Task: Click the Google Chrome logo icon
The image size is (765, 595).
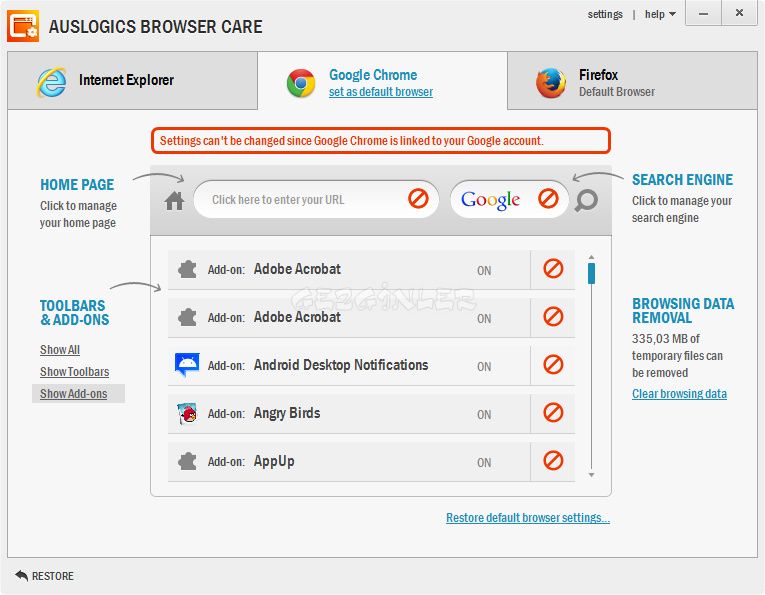Action: pyautogui.click(x=301, y=83)
